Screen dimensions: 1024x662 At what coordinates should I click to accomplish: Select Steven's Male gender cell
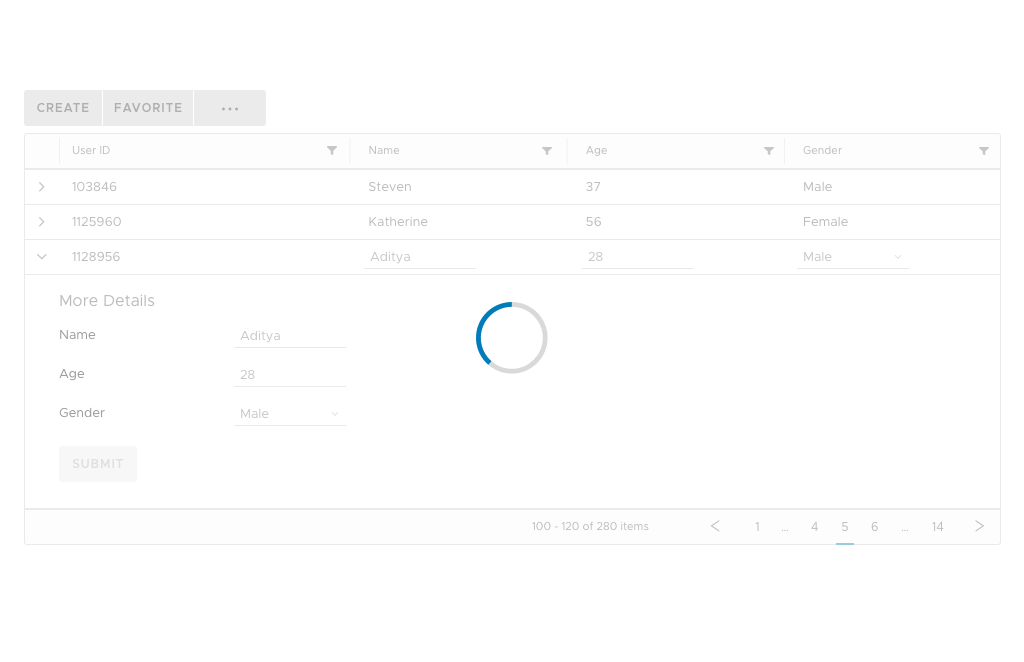click(818, 187)
